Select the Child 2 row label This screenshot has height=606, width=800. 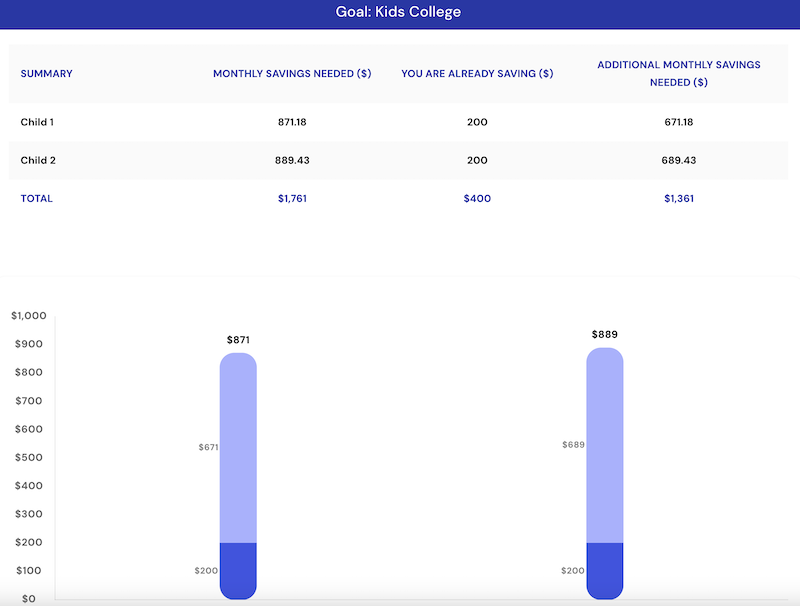click(38, 160)
